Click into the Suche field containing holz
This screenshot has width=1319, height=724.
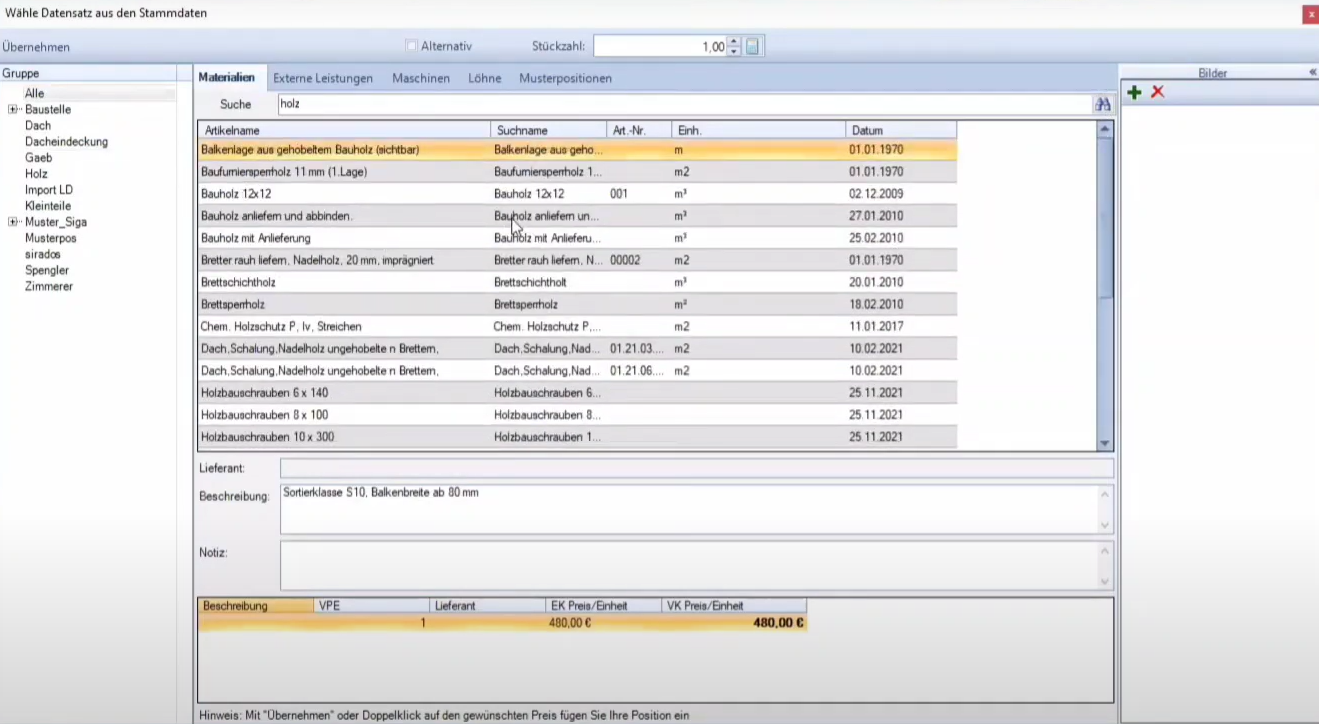point(685,104)
